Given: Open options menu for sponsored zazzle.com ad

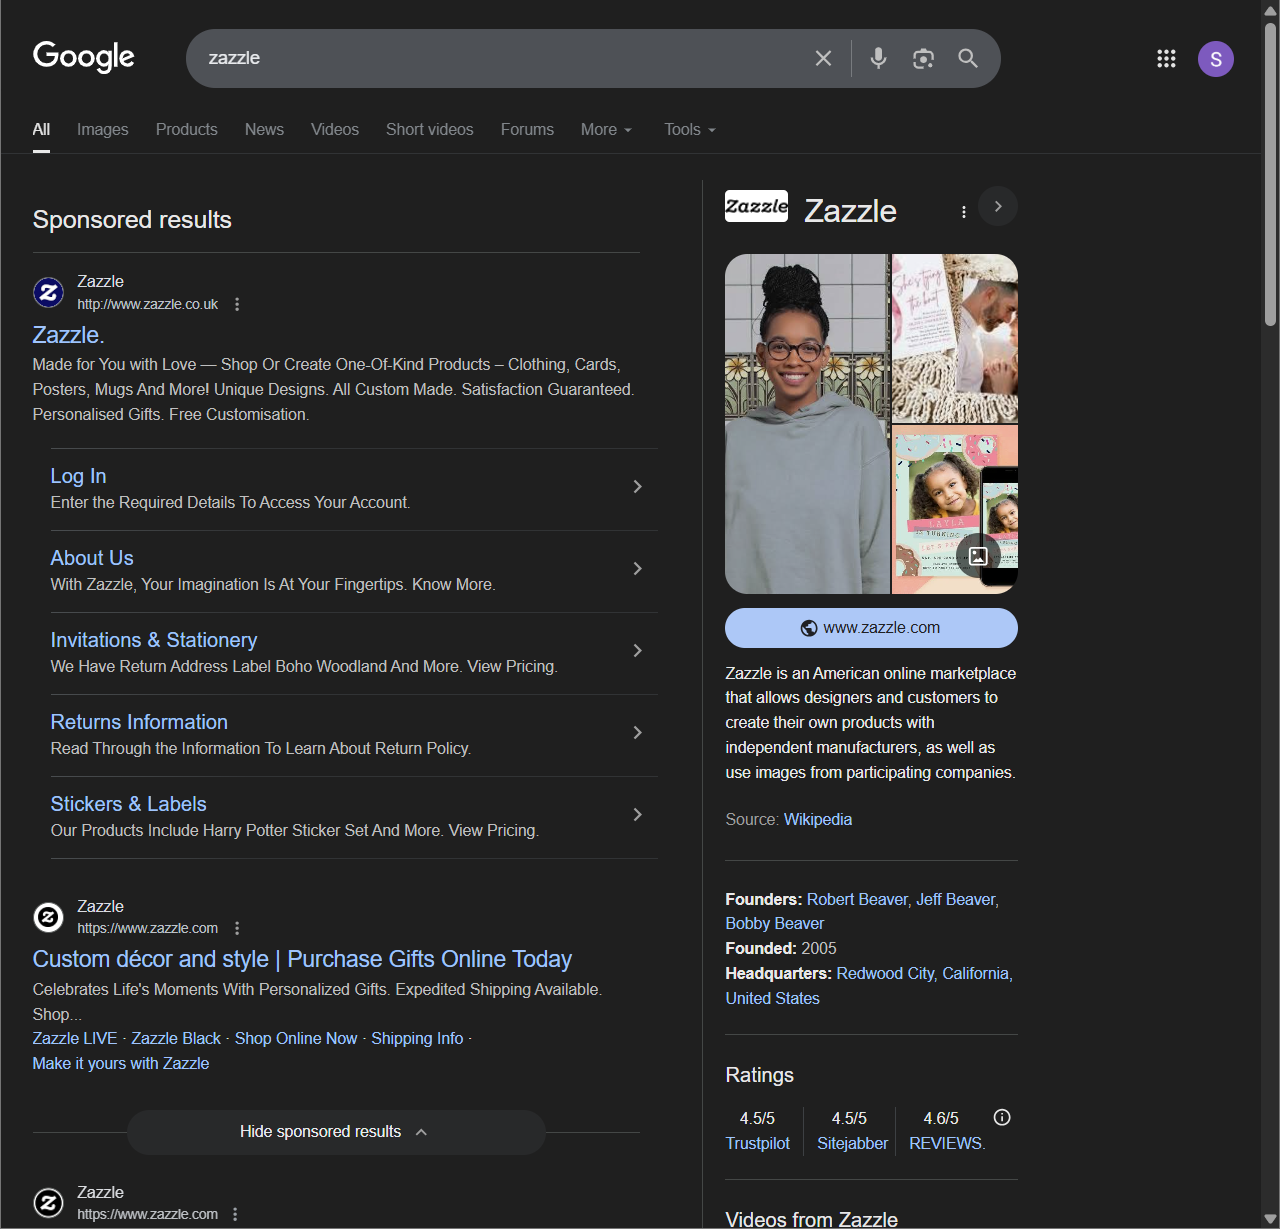Looking at the screenshot, I should tap(237, 928).
